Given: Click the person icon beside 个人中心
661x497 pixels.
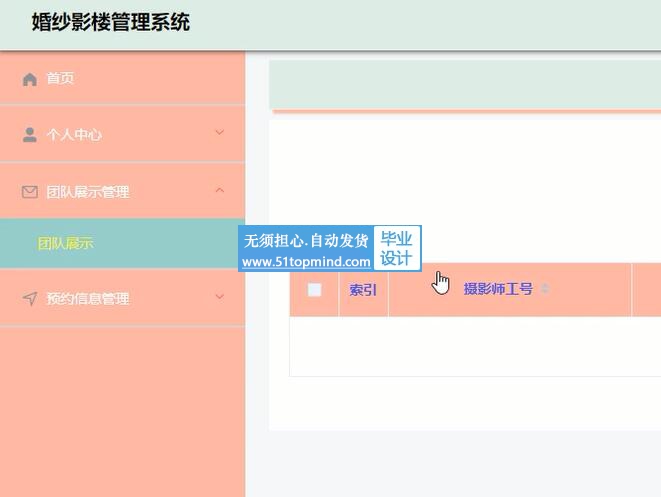Looking at the screenshot, I should pyautogui.click(x=29, y=135).
